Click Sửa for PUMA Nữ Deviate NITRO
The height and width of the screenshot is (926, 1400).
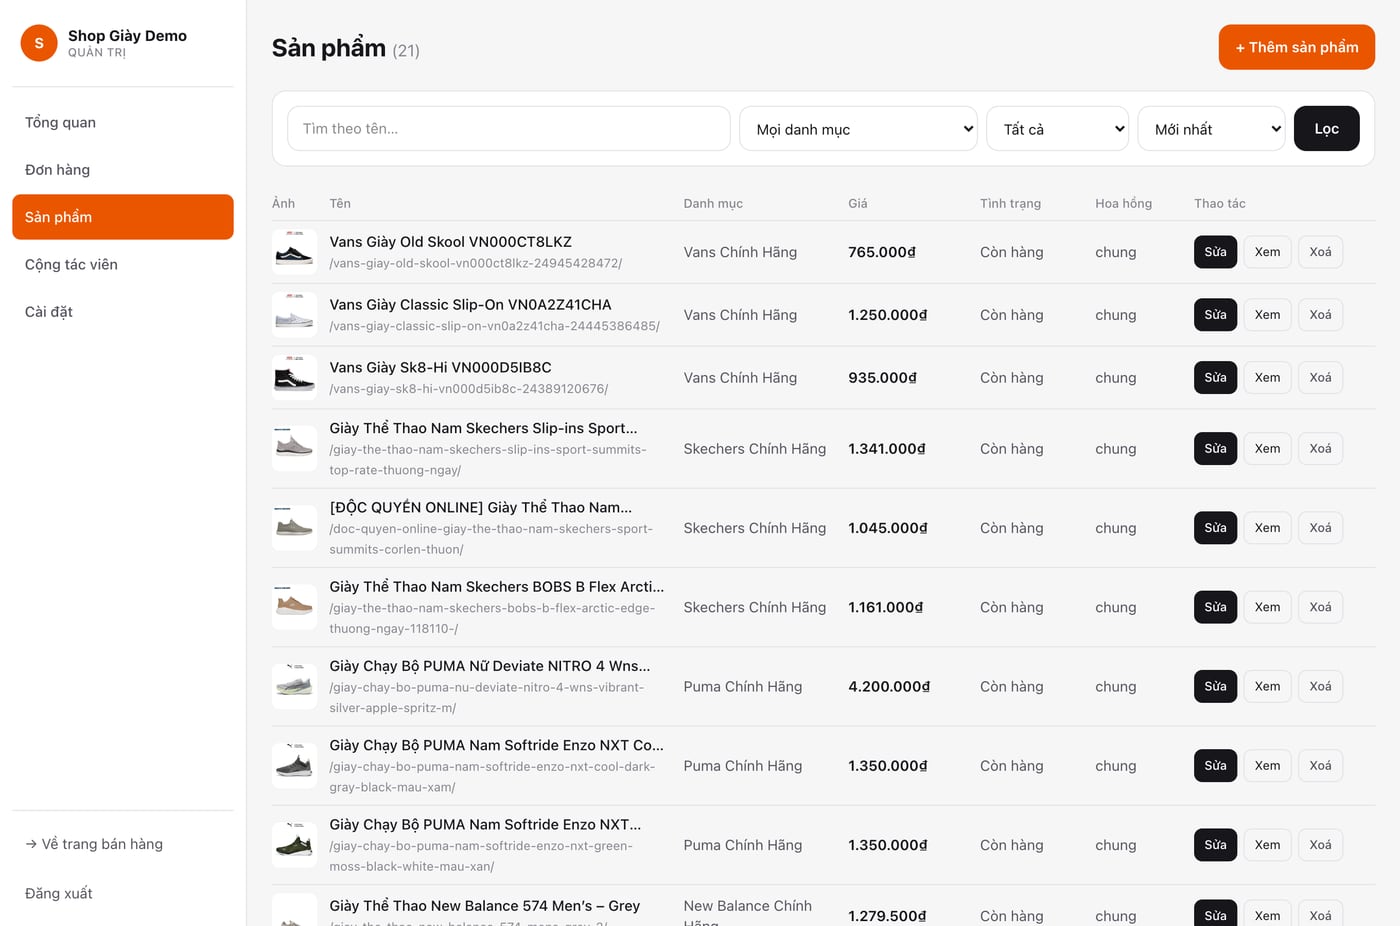[x=1215, y=686]
